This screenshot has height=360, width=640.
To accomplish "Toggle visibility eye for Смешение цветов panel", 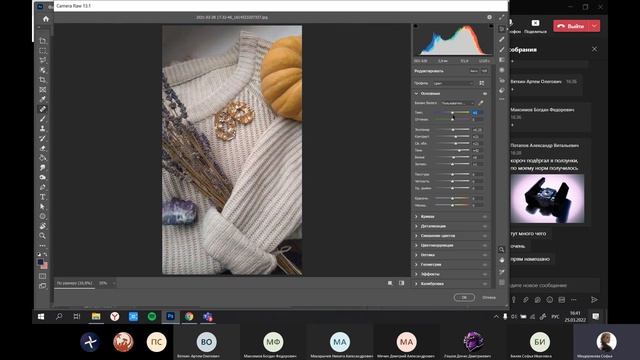I will pyautogui.click(x=485, y=236).
